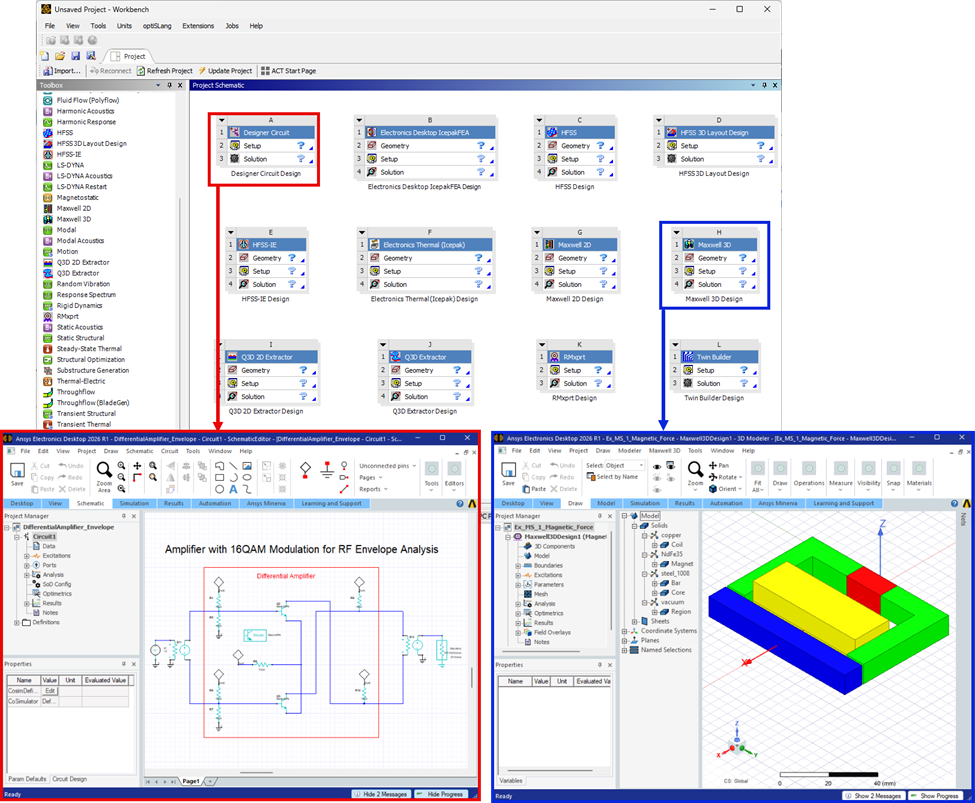Open the Rotate dropdown in Maxwell ribbon
This screenshot has width=975, height=803.
[x=726, y=477]
